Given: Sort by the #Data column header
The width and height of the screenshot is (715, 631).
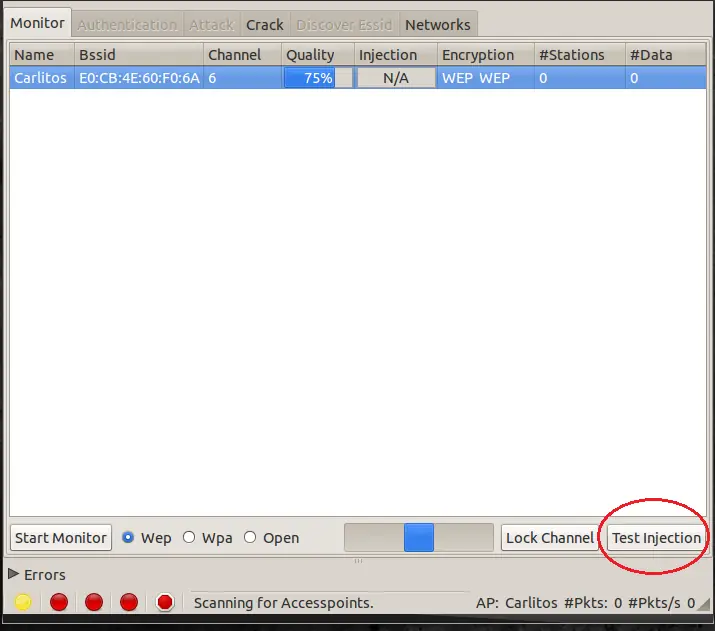Looking at the screenshot, I should coord(666,55).
